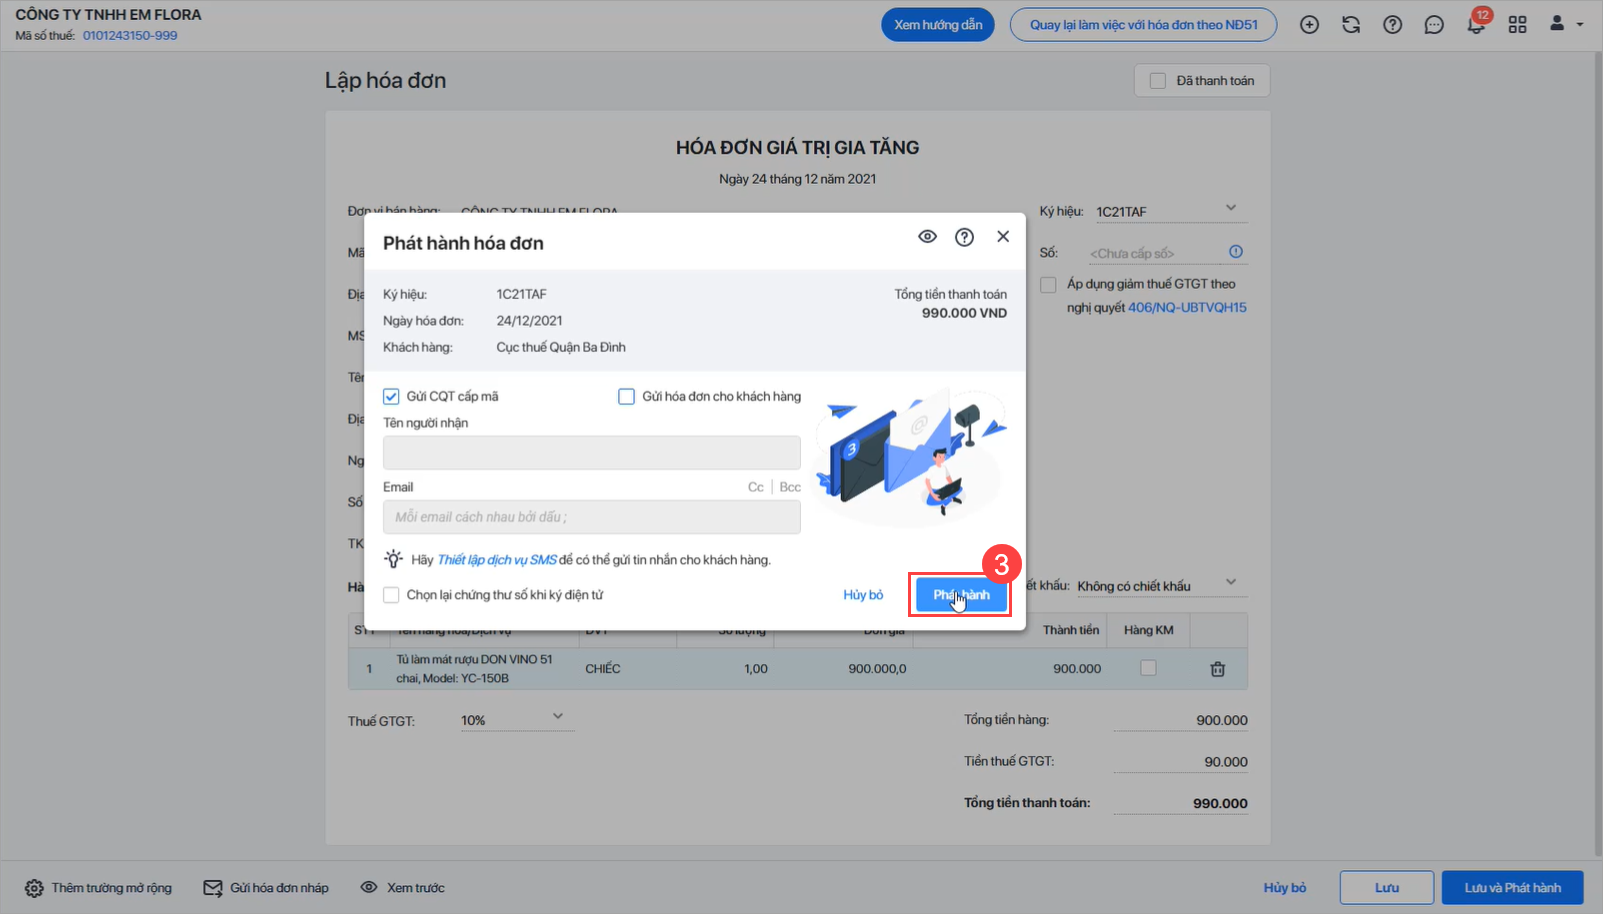Click the help icon in Phát hành hóa đơn dialog
This screenshot has height=914, width=1603.
coord(964,237)
